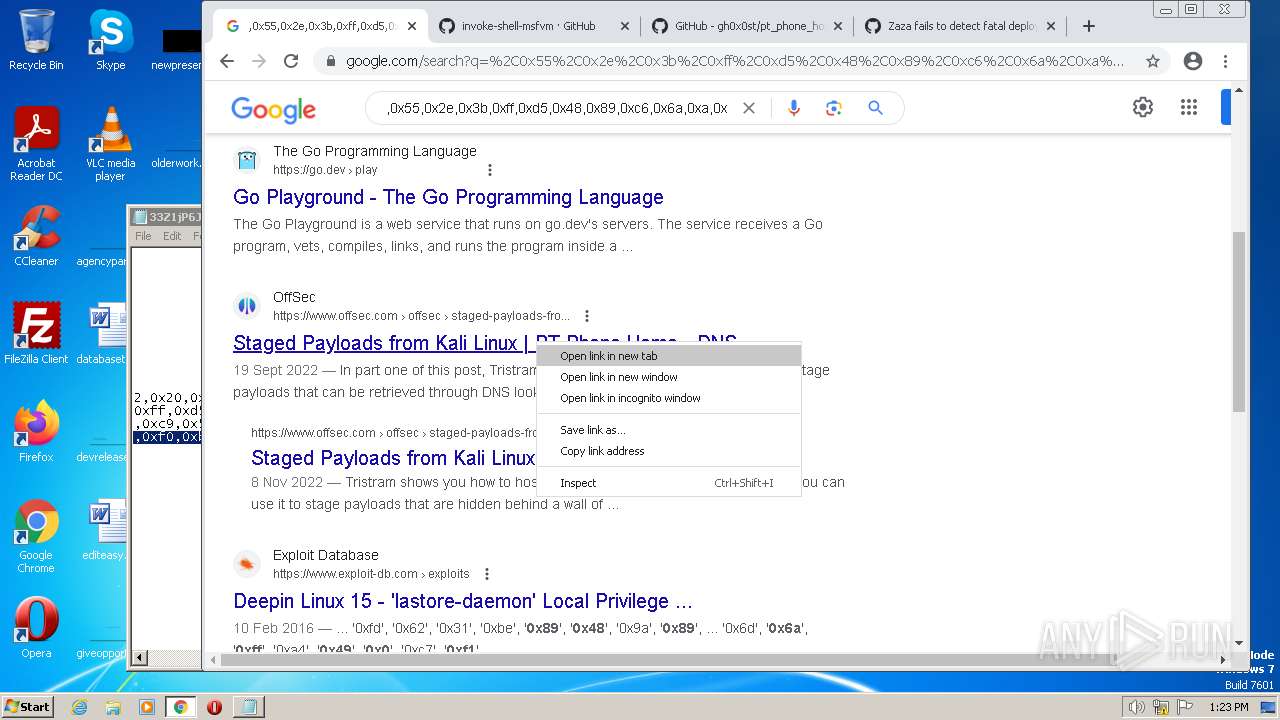Open FileZilla Client desktop icon
1280x720 pixels.
coord(36,334)
